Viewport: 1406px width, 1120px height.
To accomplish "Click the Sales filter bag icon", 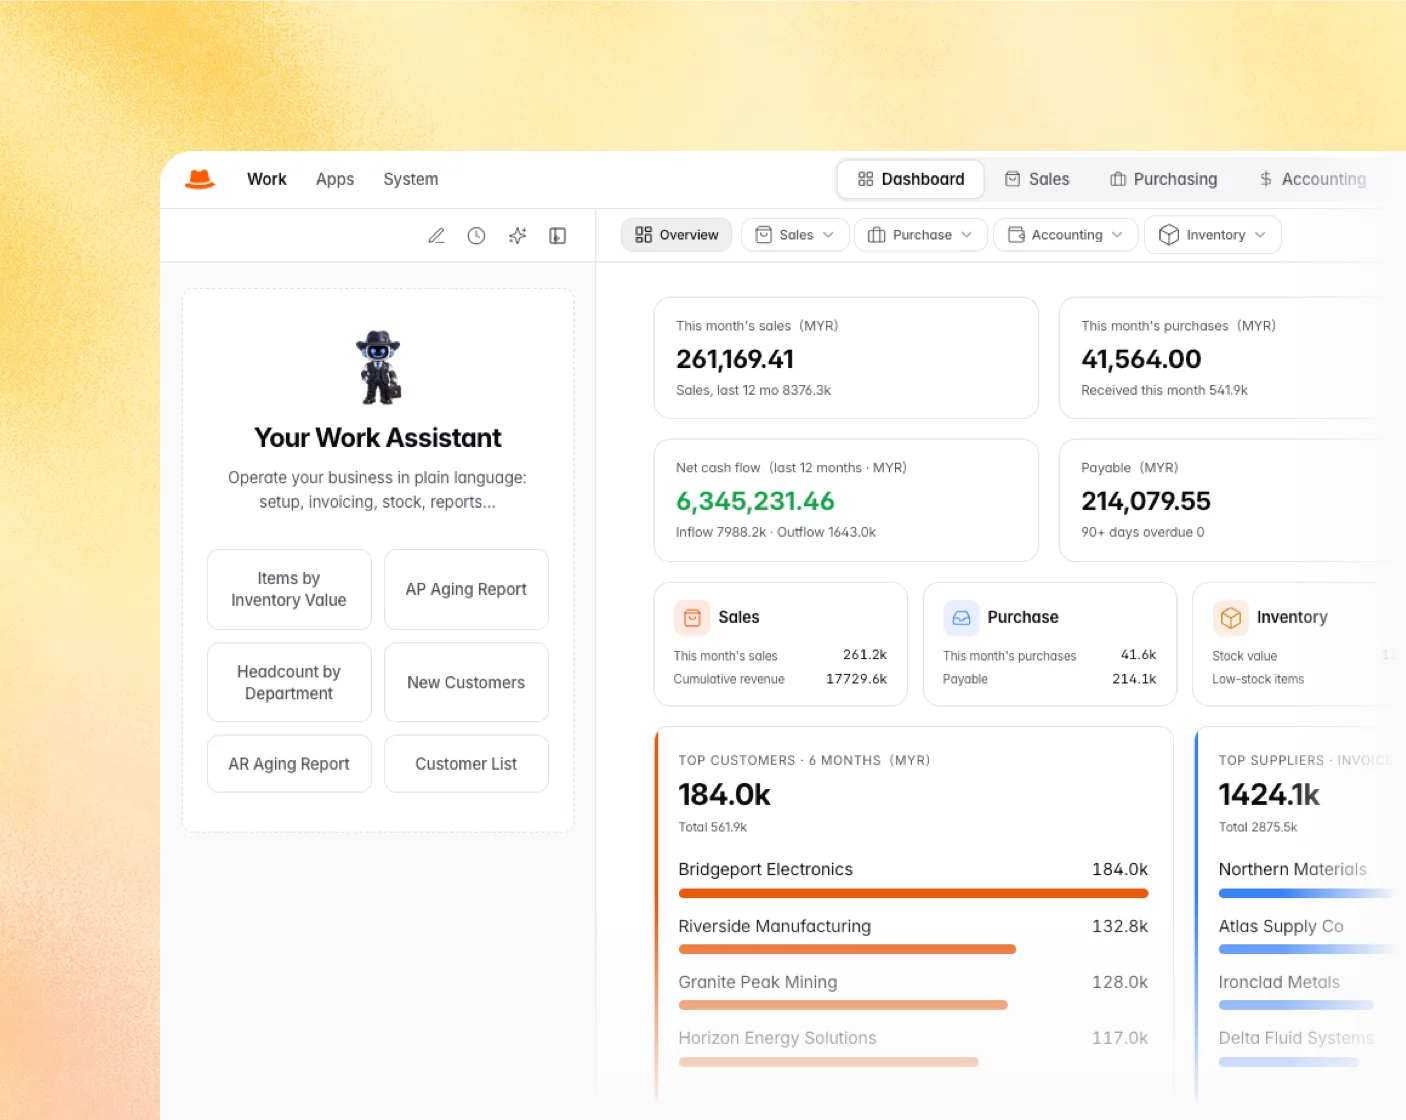I will pyautogui.click(x=764, y=235).
